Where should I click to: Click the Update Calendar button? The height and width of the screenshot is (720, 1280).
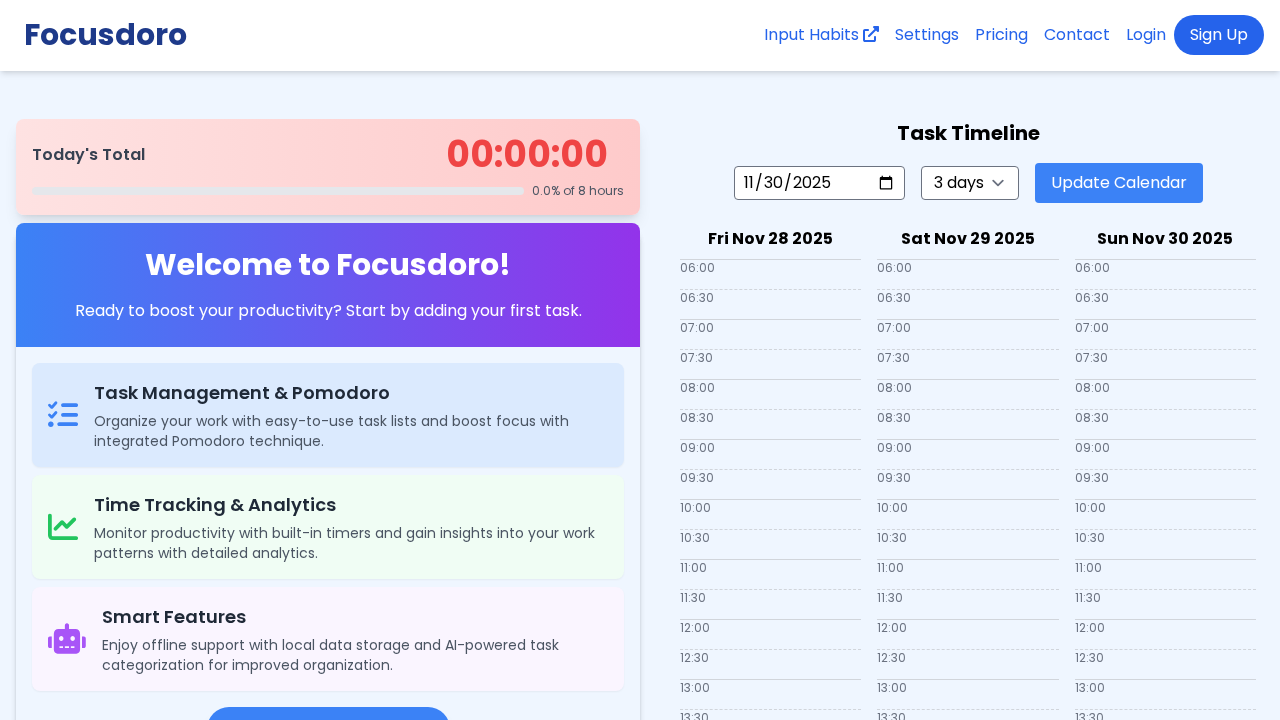[1118, 183]
